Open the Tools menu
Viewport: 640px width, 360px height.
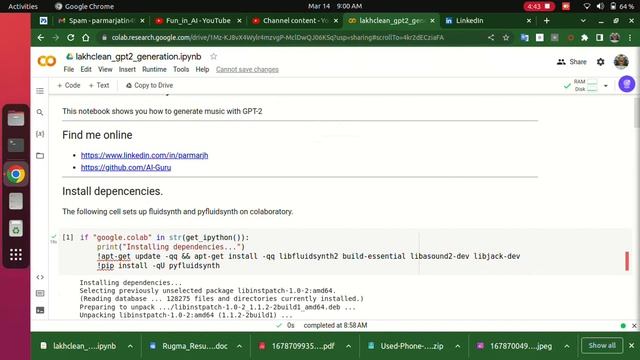tap(181, 69)
